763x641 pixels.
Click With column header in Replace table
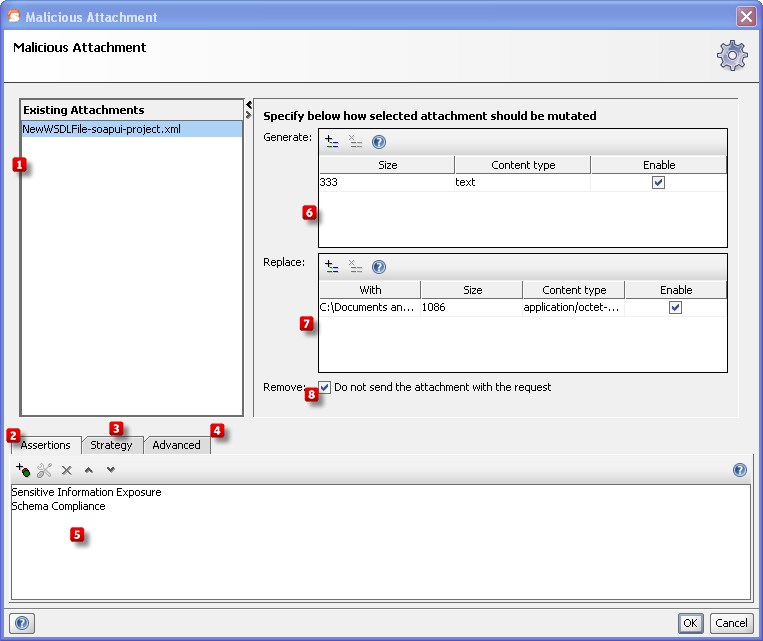click(x=370, y=290)
